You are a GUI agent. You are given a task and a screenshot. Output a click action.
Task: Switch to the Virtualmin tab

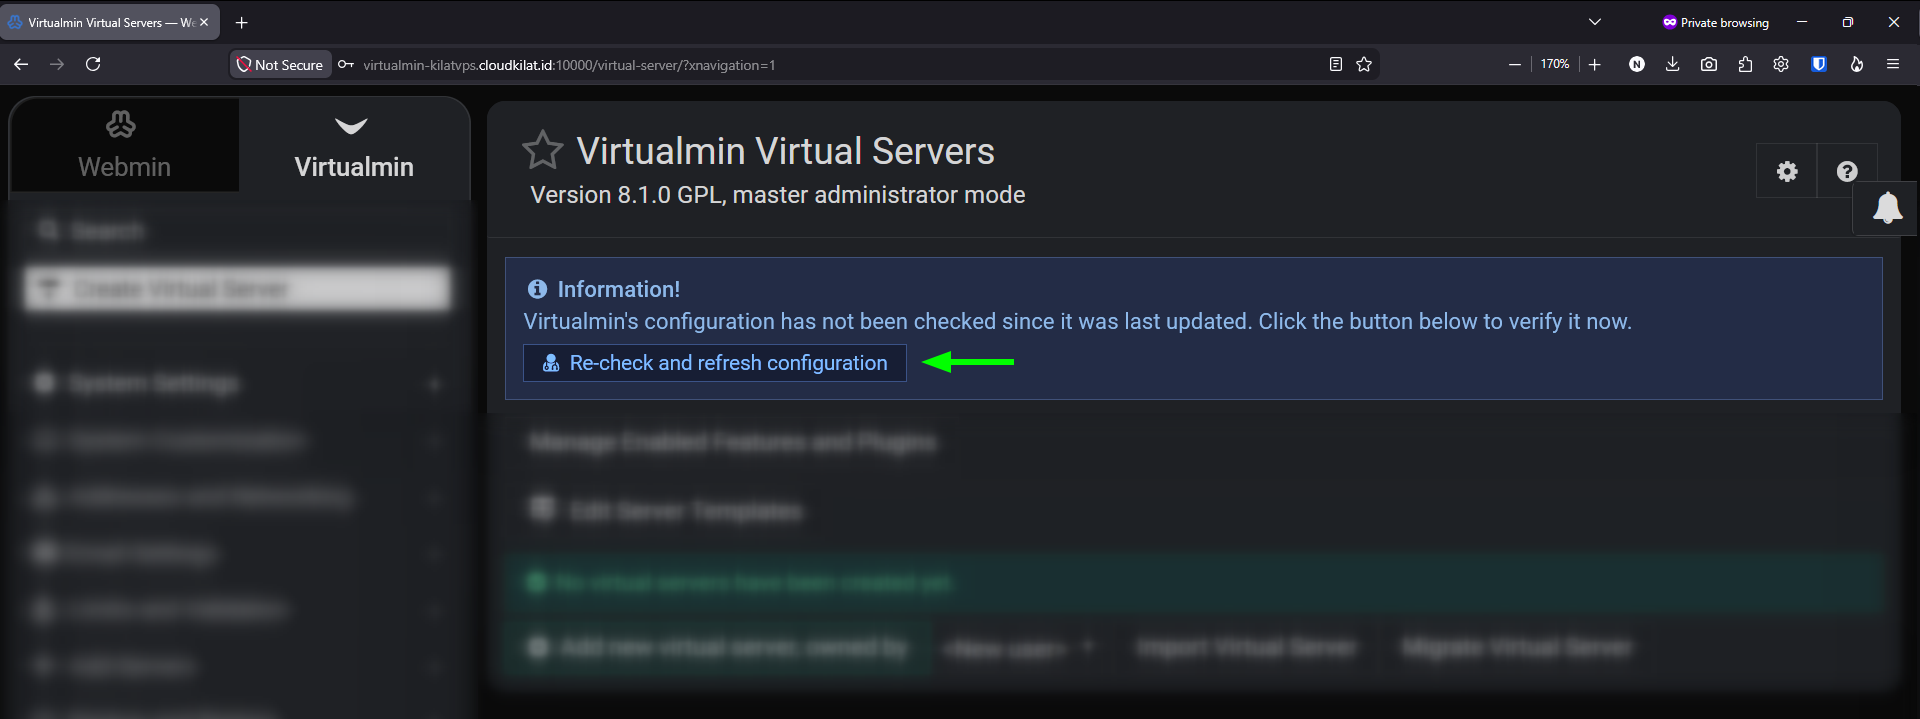[x=354, y=145]
